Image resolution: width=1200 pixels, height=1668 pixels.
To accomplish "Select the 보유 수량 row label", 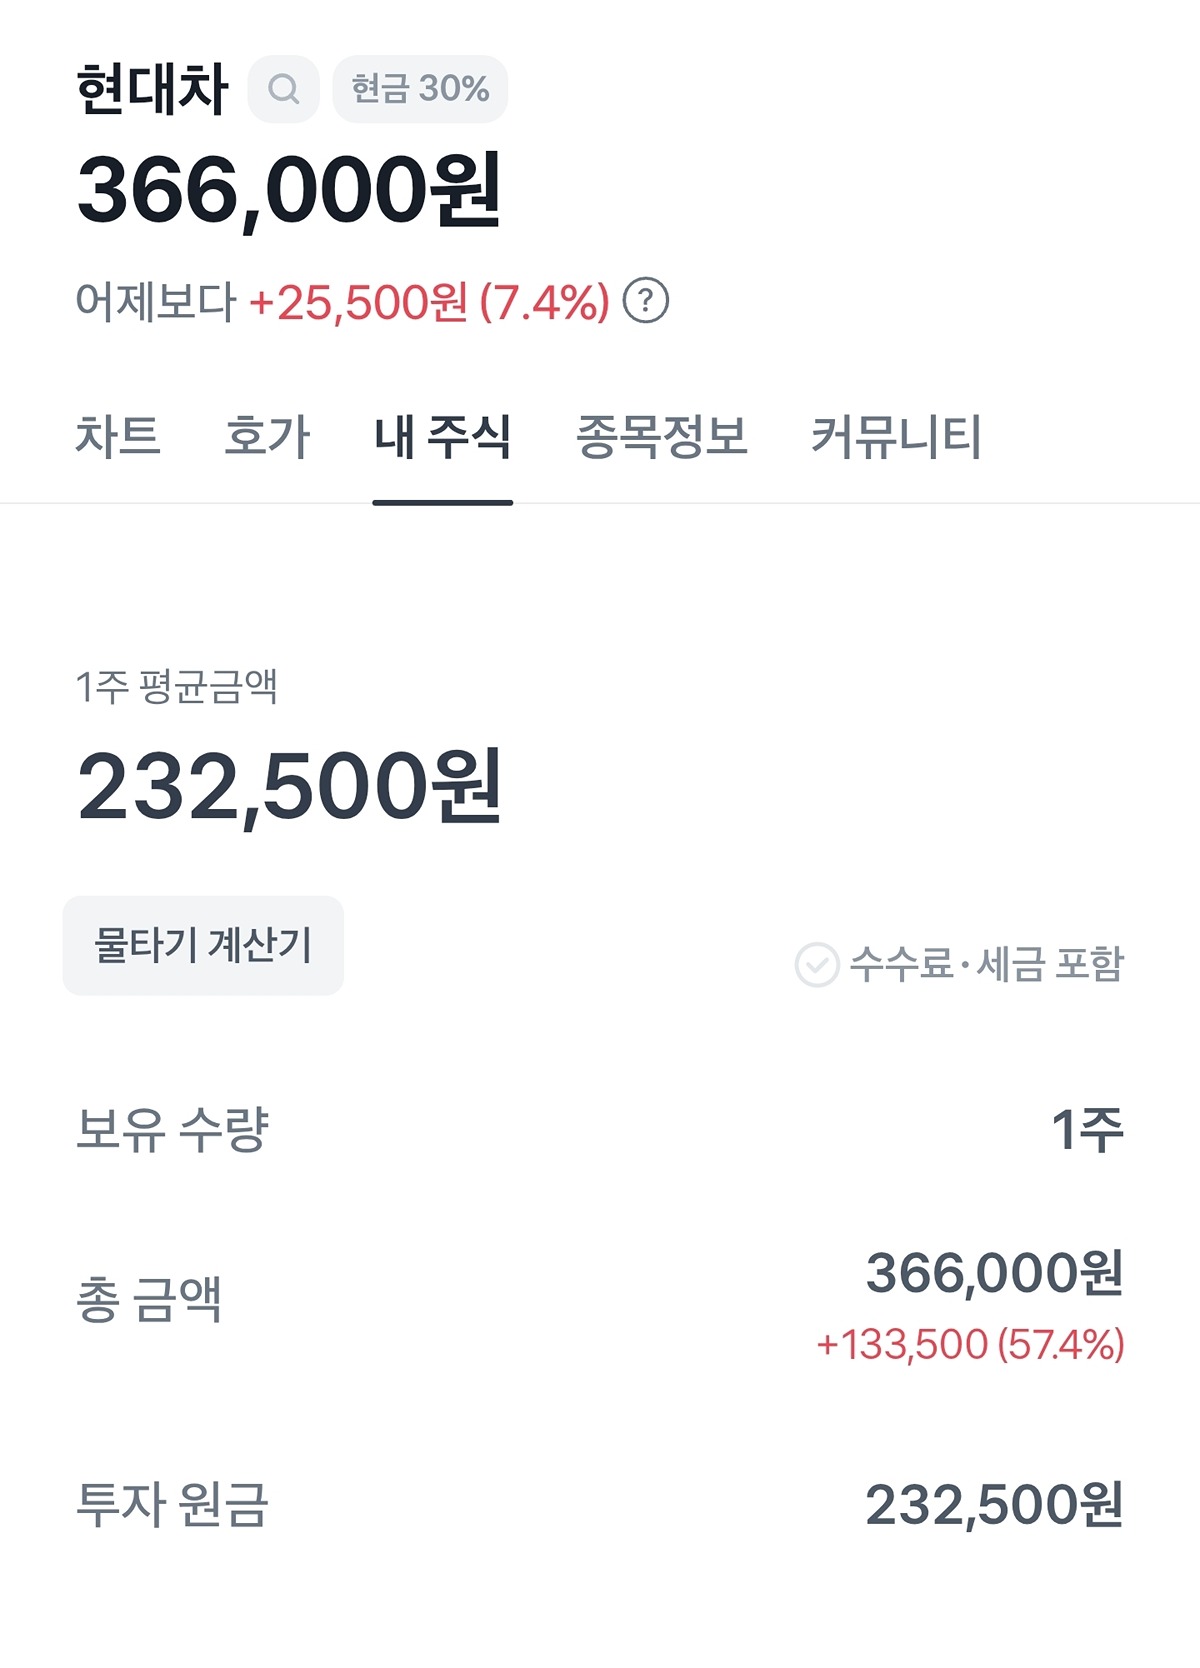I will tap(173, 1130).
